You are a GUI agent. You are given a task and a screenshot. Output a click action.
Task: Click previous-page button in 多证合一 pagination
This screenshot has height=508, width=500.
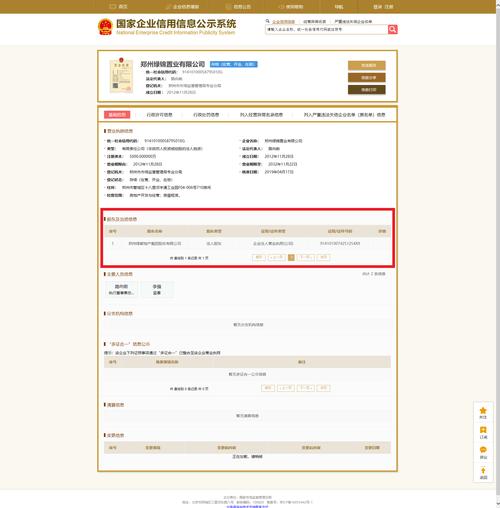pyautogui.click(x=286, y=388)
